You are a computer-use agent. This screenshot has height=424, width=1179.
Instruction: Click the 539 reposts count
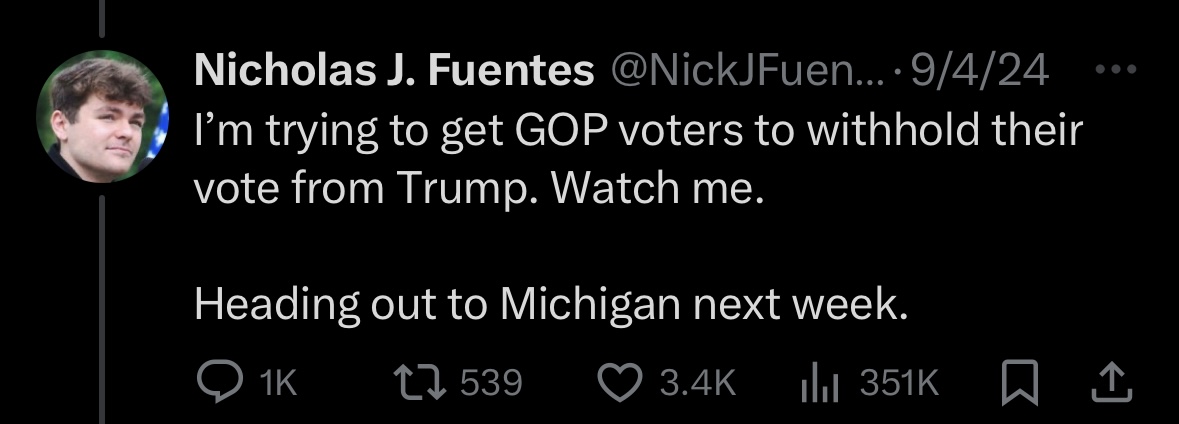coord(491,383)
